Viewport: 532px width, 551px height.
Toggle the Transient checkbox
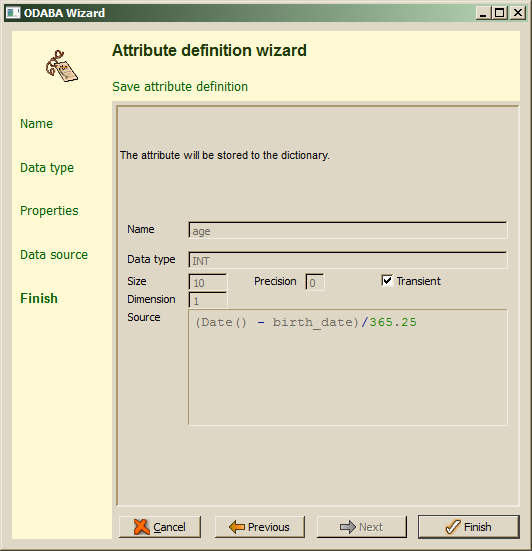coord(387,280)
